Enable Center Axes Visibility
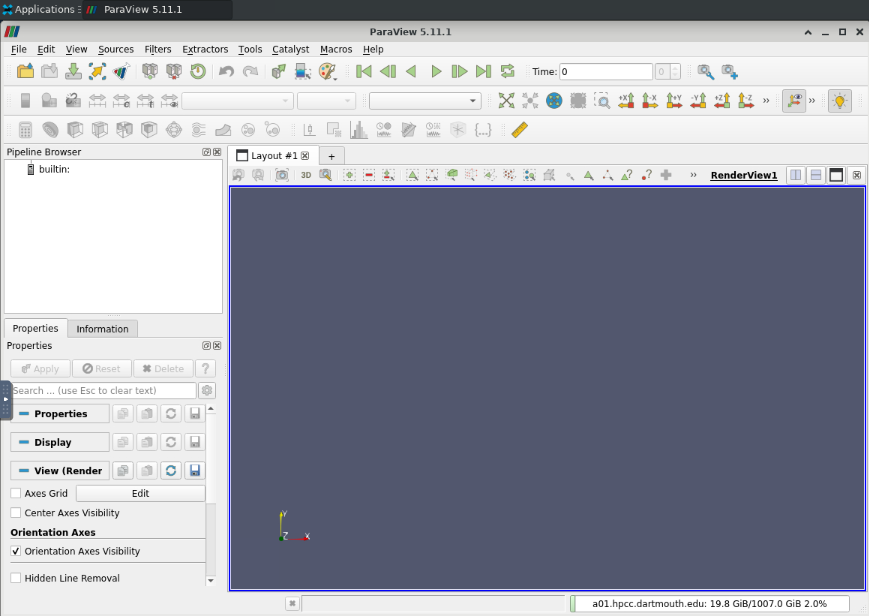This screenshot has height=616, width=869. [x=16, y=513]
